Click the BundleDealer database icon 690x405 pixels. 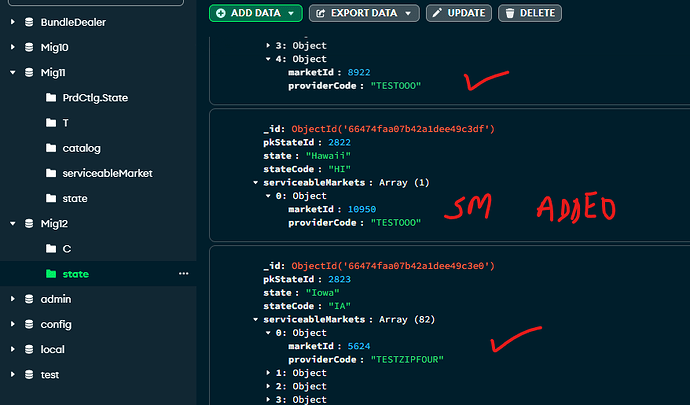(31, 21)
